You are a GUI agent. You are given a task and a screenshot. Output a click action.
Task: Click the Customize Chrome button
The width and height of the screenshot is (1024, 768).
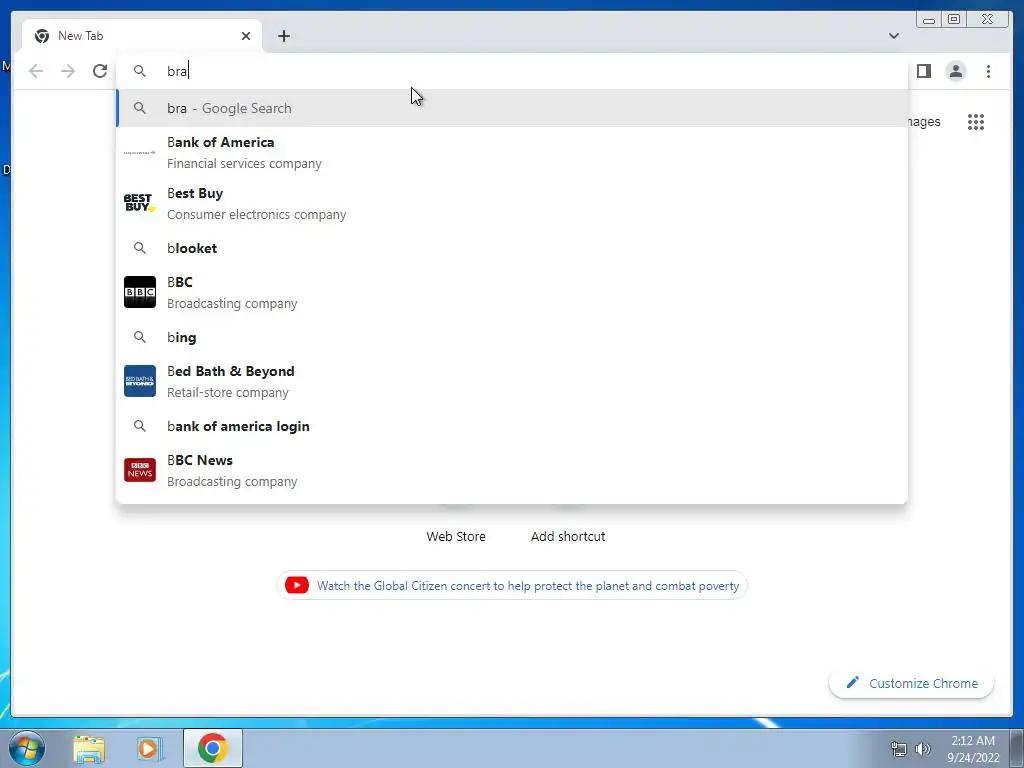912,683
